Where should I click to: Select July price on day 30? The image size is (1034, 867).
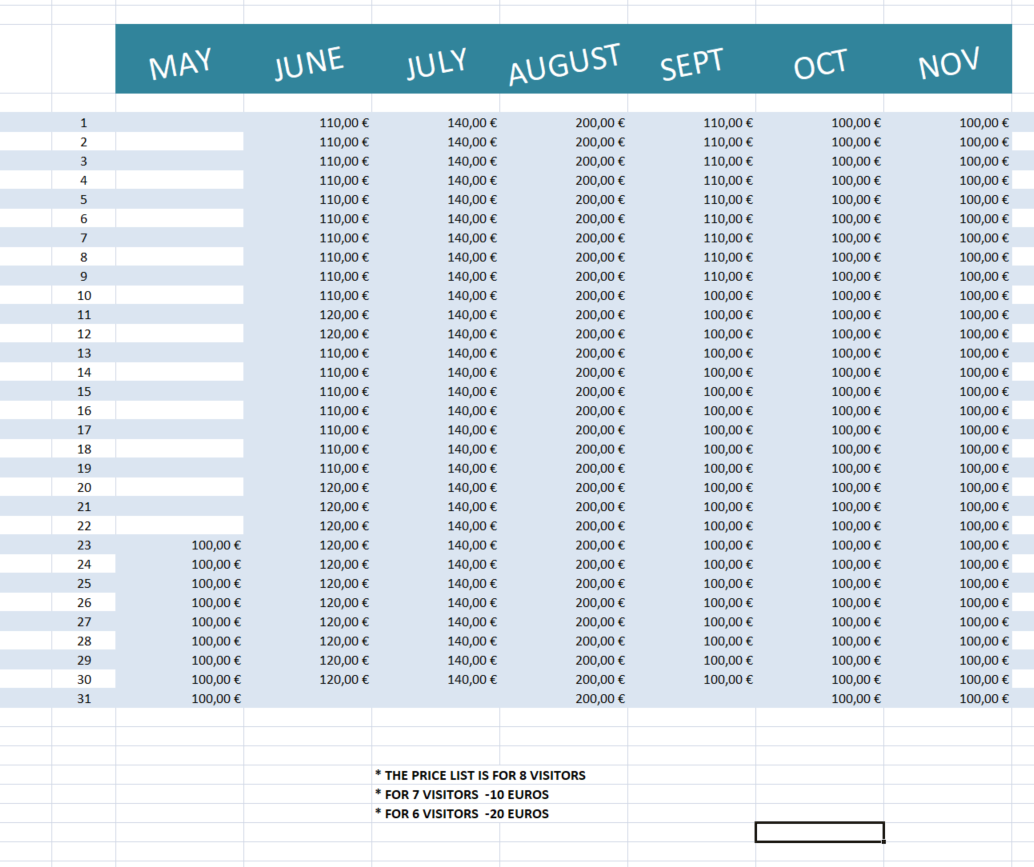coord(472,679)
